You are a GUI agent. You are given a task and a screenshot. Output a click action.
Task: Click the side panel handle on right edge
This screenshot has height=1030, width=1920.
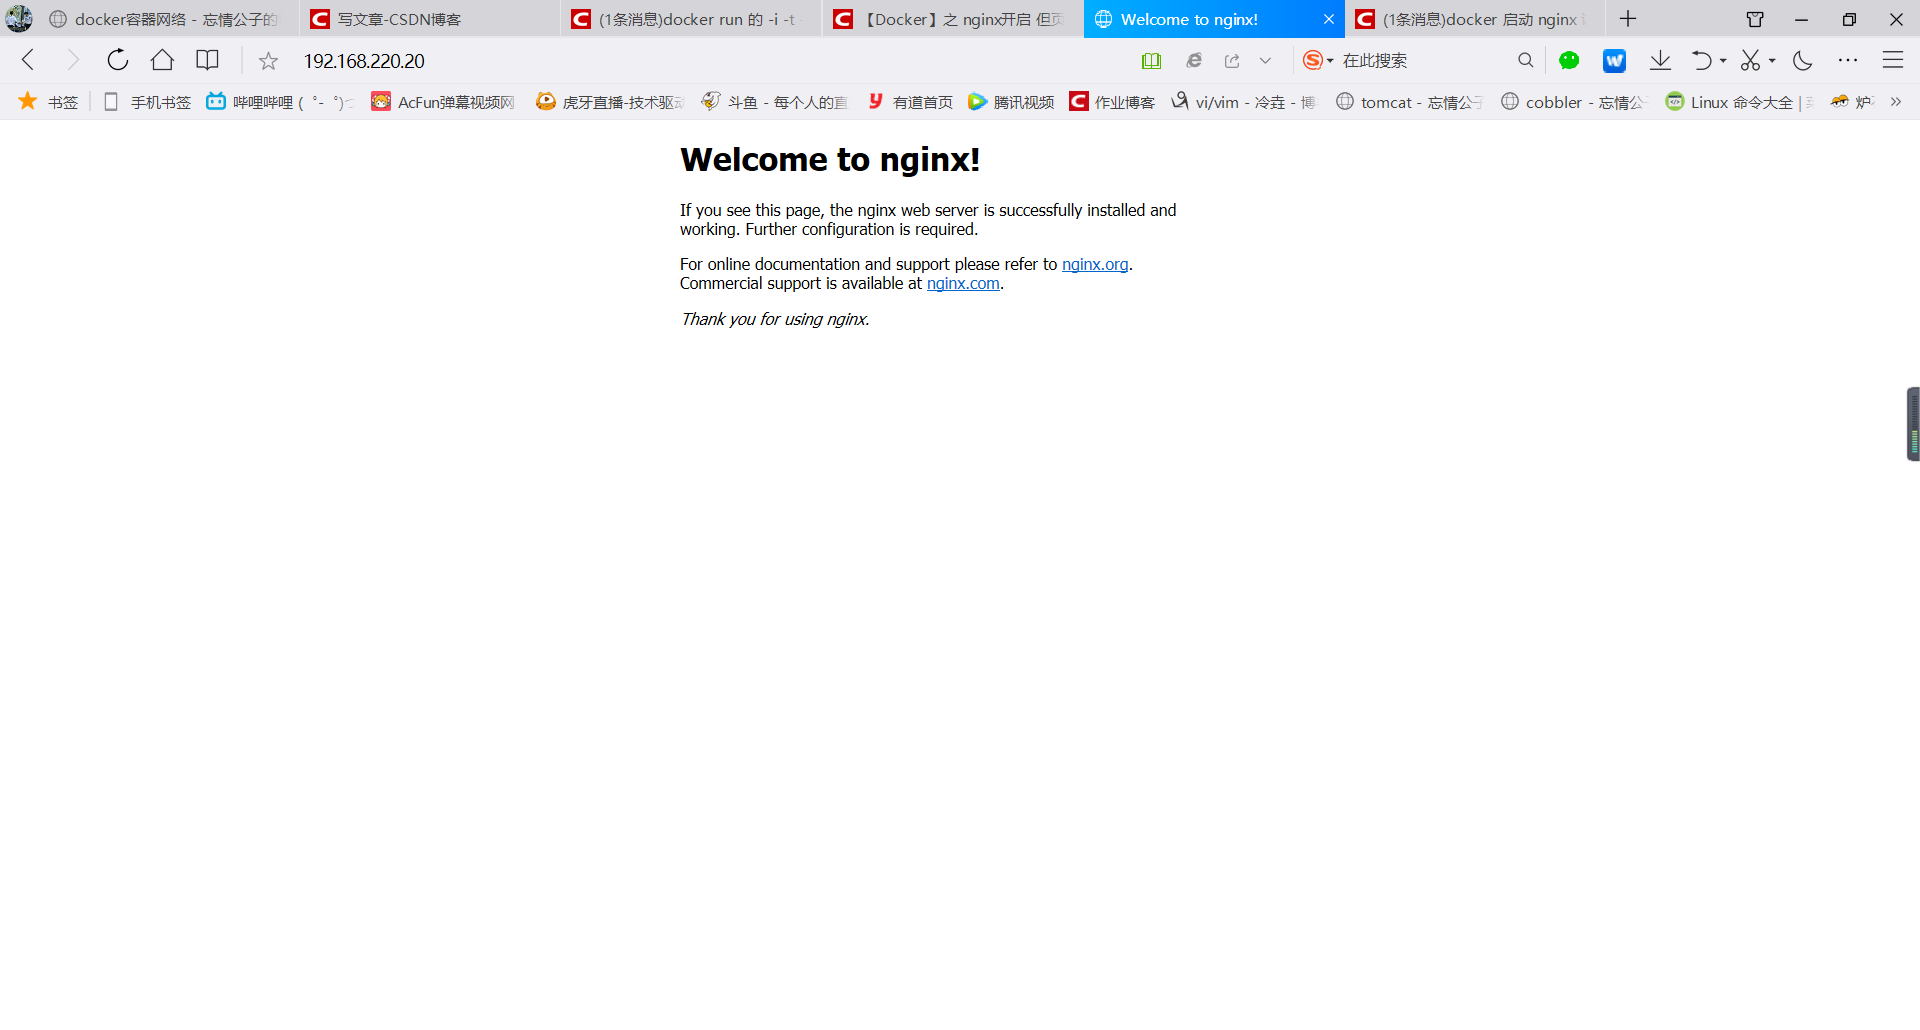pyautogui.click(x=1913, y=424)
